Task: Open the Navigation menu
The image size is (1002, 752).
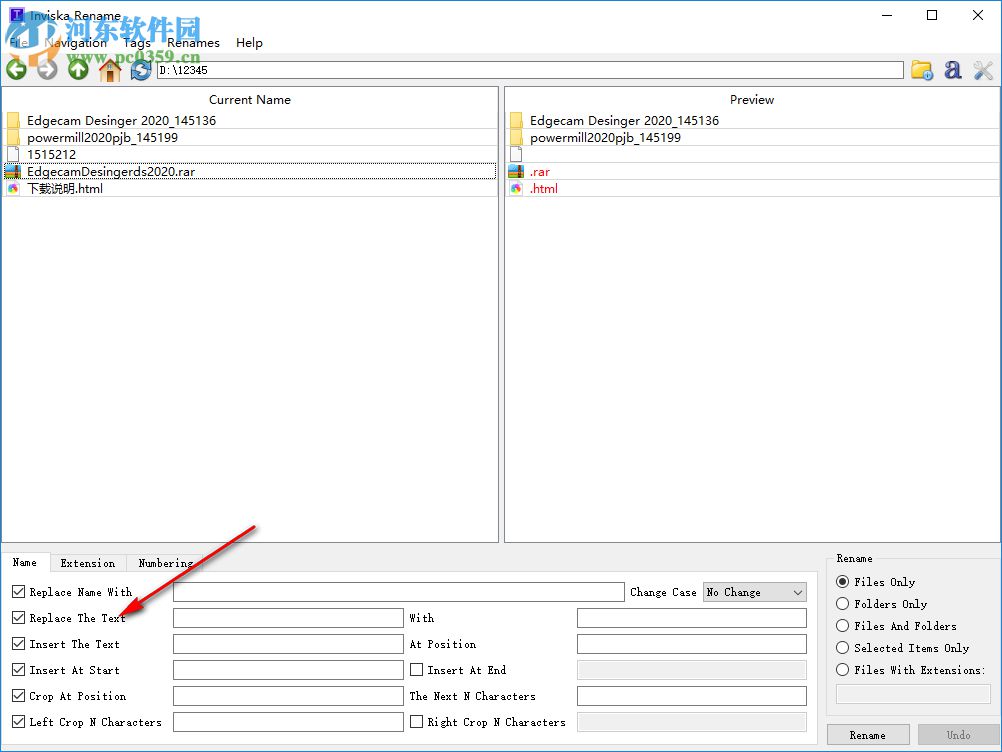Action: (76, 43)
